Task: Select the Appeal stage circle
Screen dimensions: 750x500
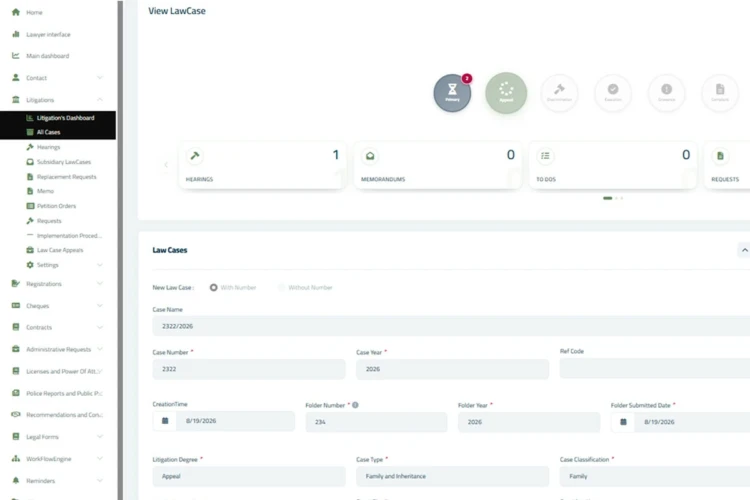Action: 506,93
